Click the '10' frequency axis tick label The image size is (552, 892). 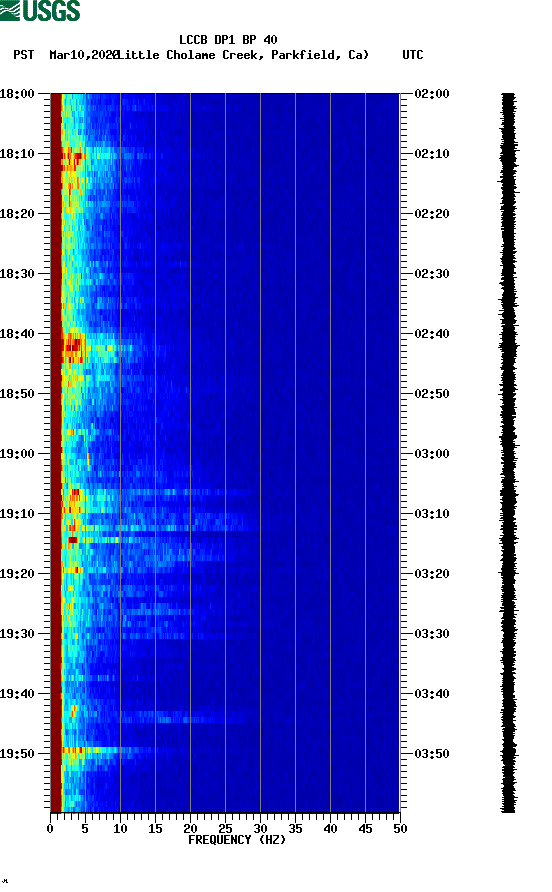click(120, 829)
